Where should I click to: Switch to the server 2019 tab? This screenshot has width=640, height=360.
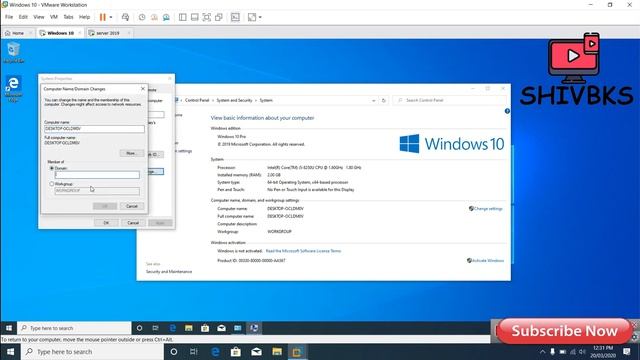click(108, 33)
